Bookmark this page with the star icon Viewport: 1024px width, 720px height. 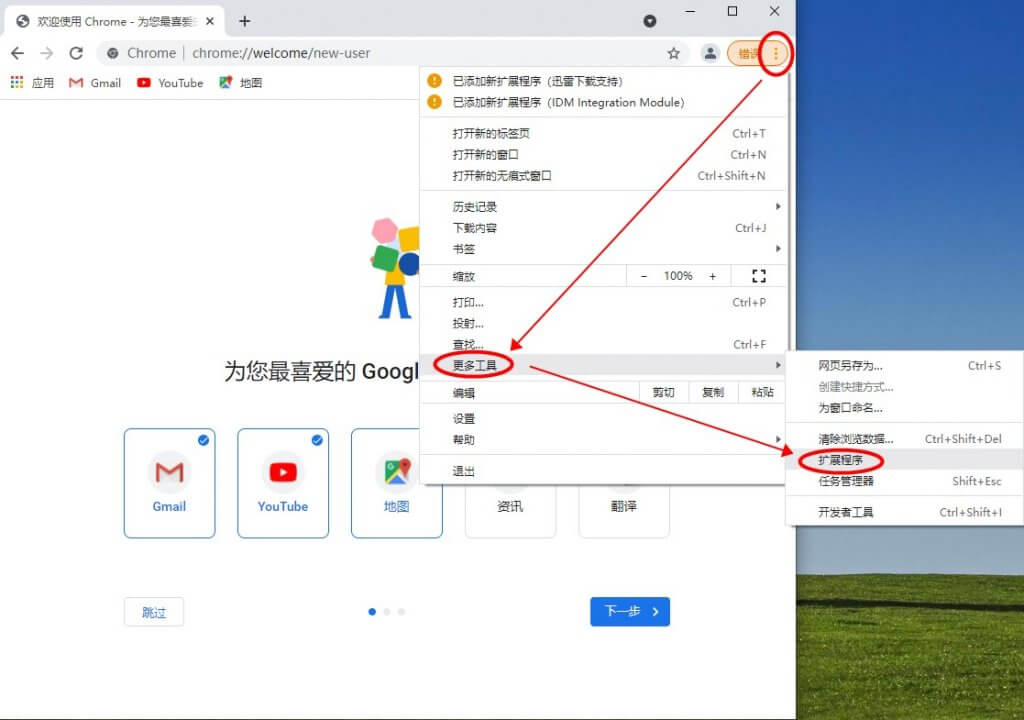pos(673,53)
